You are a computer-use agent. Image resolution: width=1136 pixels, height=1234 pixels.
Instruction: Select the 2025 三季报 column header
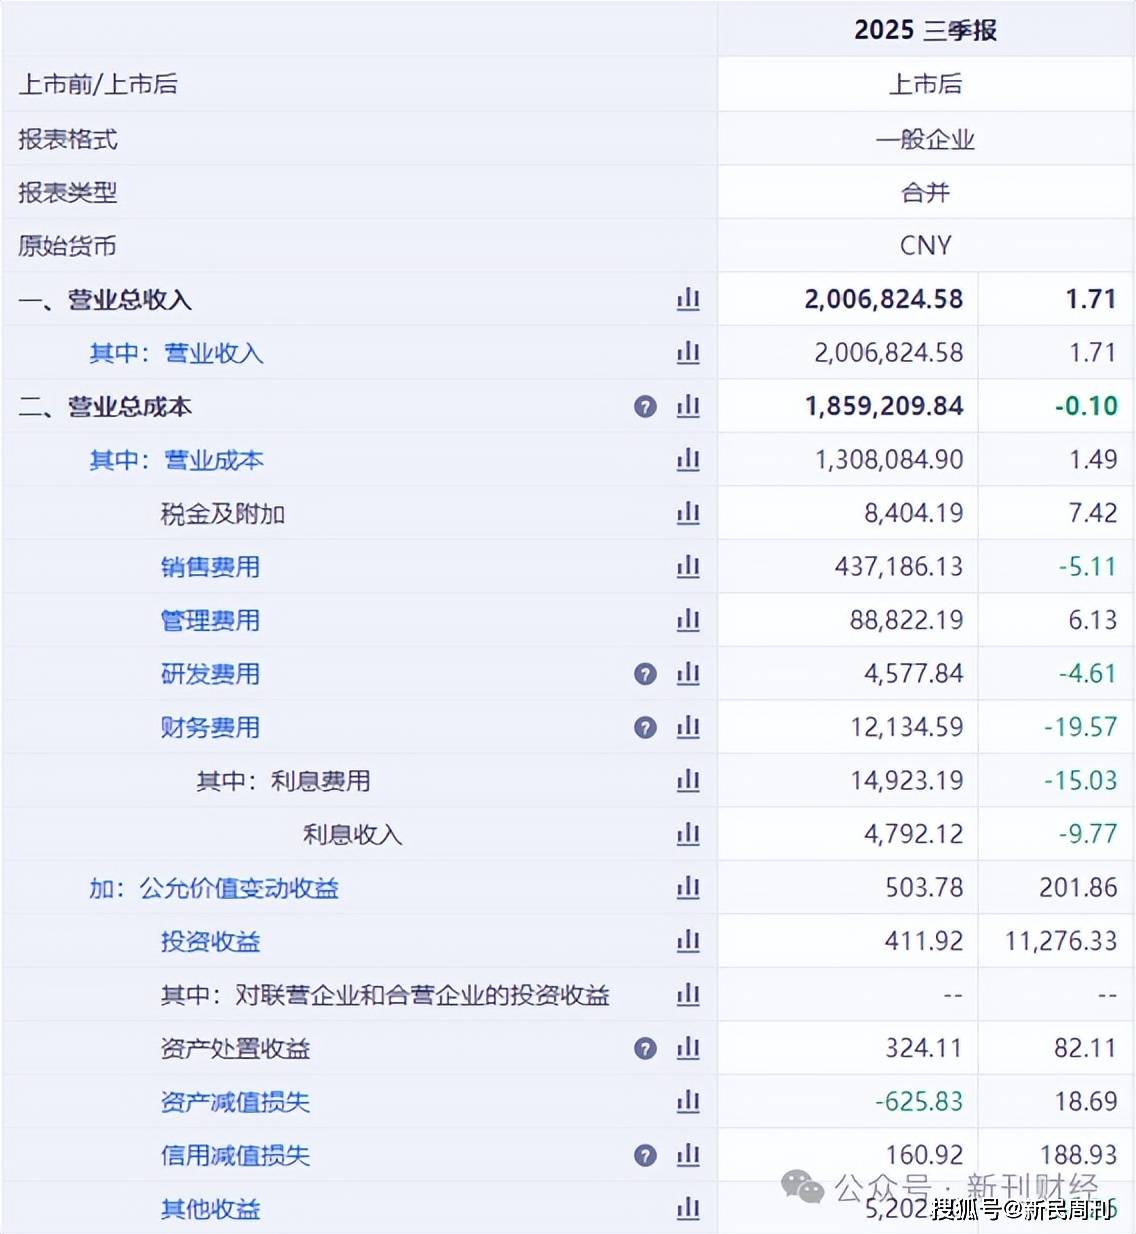(x=925, y=30)
